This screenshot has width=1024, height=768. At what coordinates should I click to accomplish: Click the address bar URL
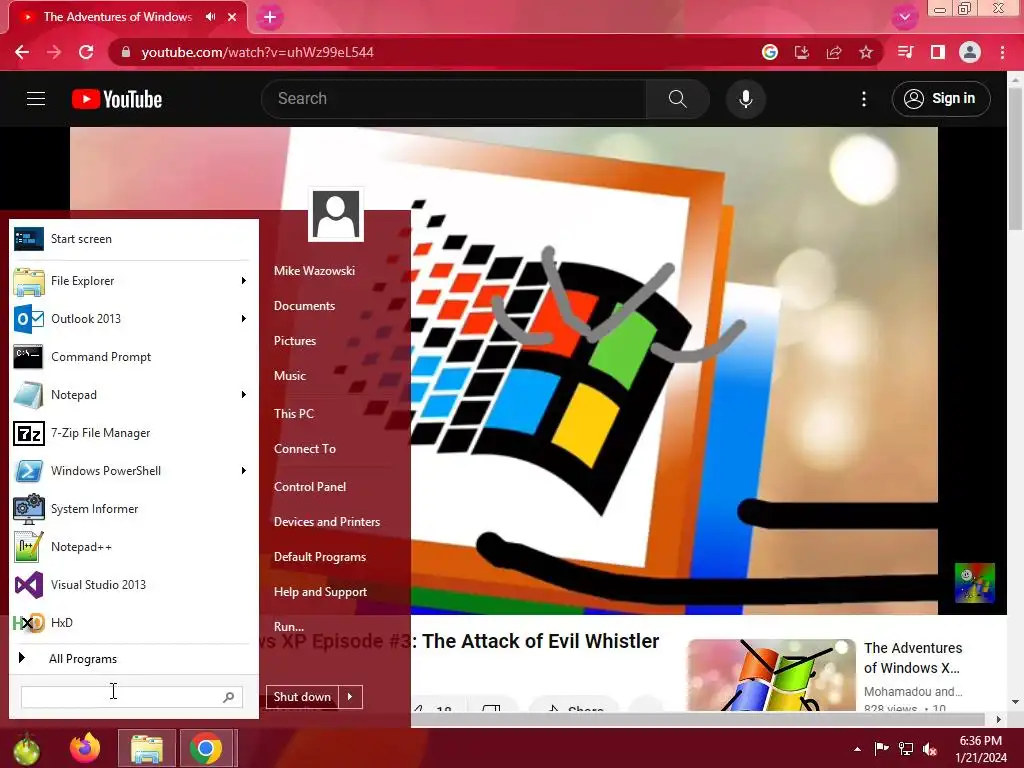click(x=257, y=52)
